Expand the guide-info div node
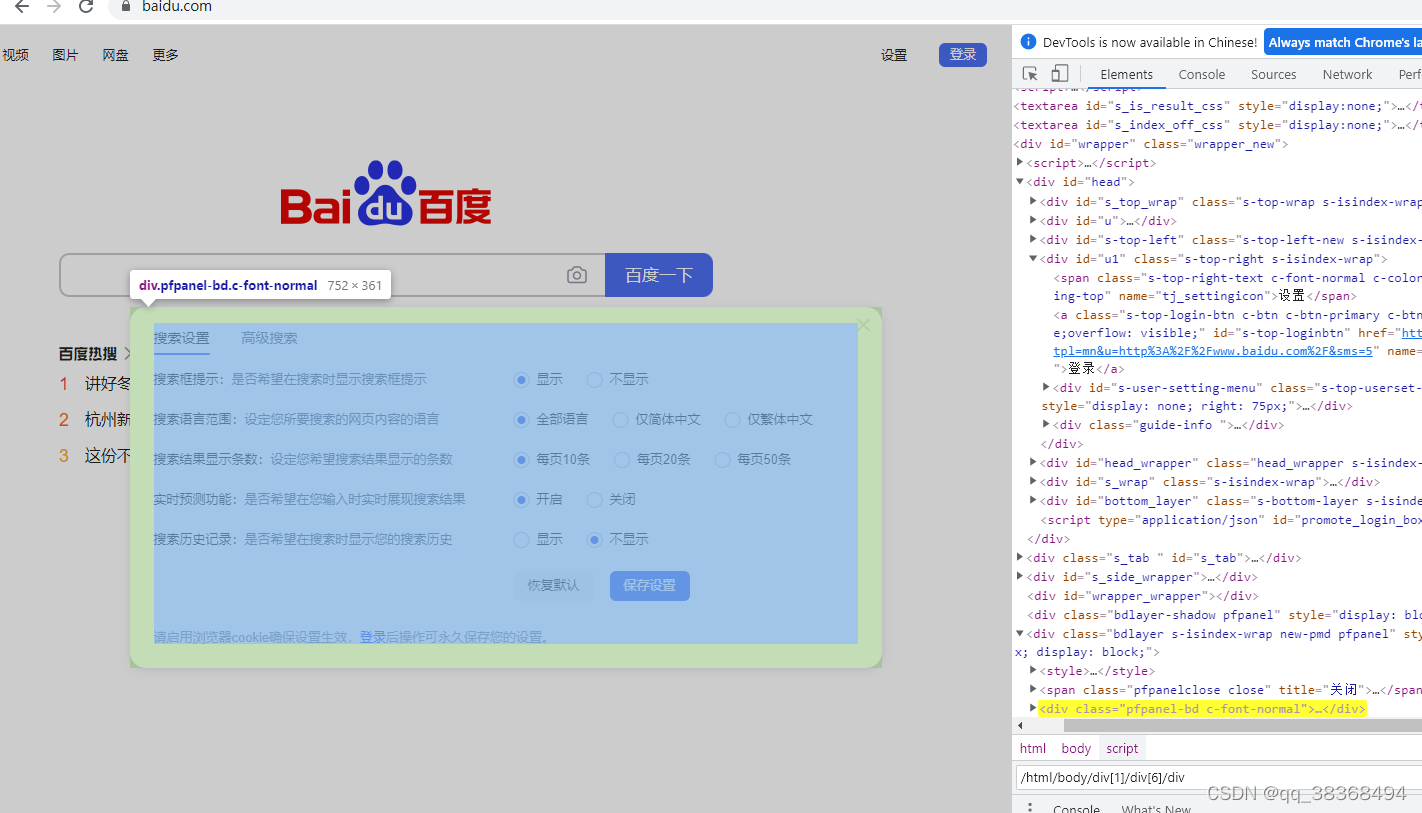This screenshot has height=813, width=1422. pyautogui.click(x=1047, y=425)
